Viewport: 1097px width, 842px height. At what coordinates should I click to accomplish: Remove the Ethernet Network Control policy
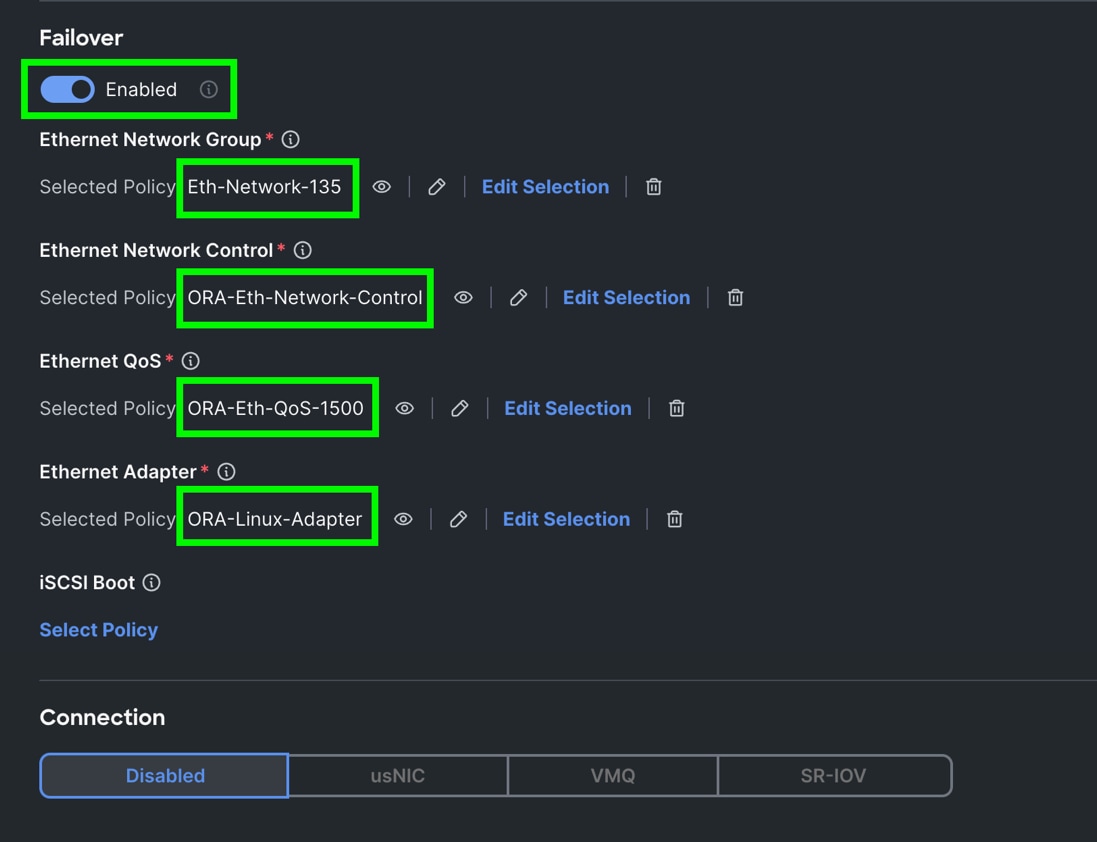pyautogui.click(x=735, y=298)
